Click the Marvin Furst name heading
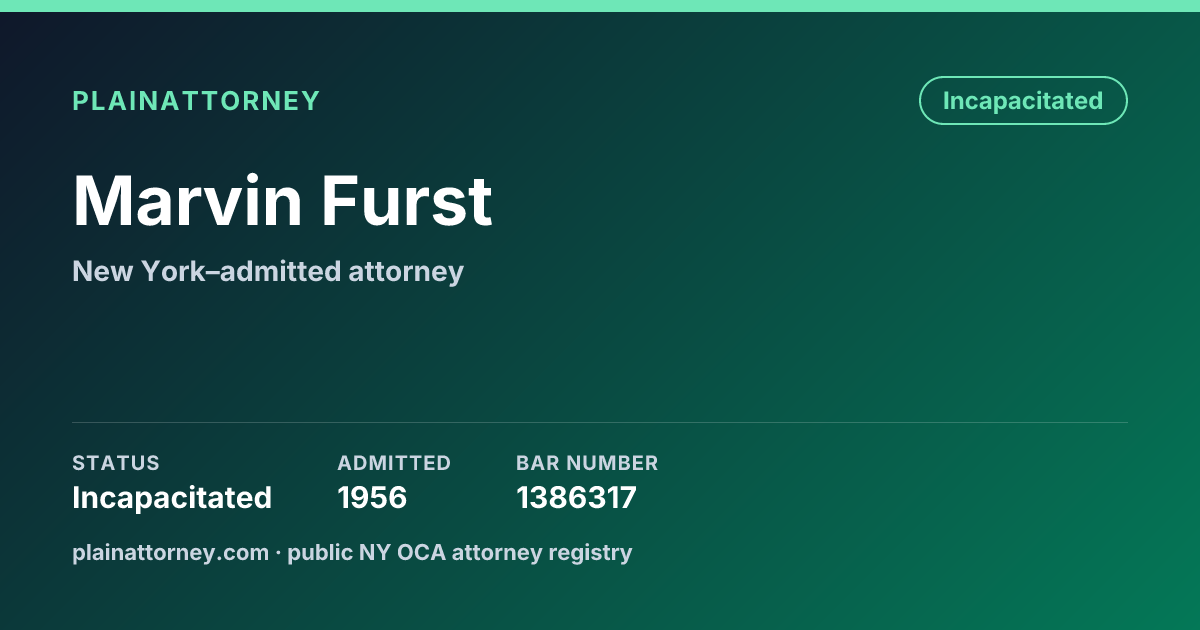Image resolution: width=1200 pixels, height=630 pixels. point(282,202)
